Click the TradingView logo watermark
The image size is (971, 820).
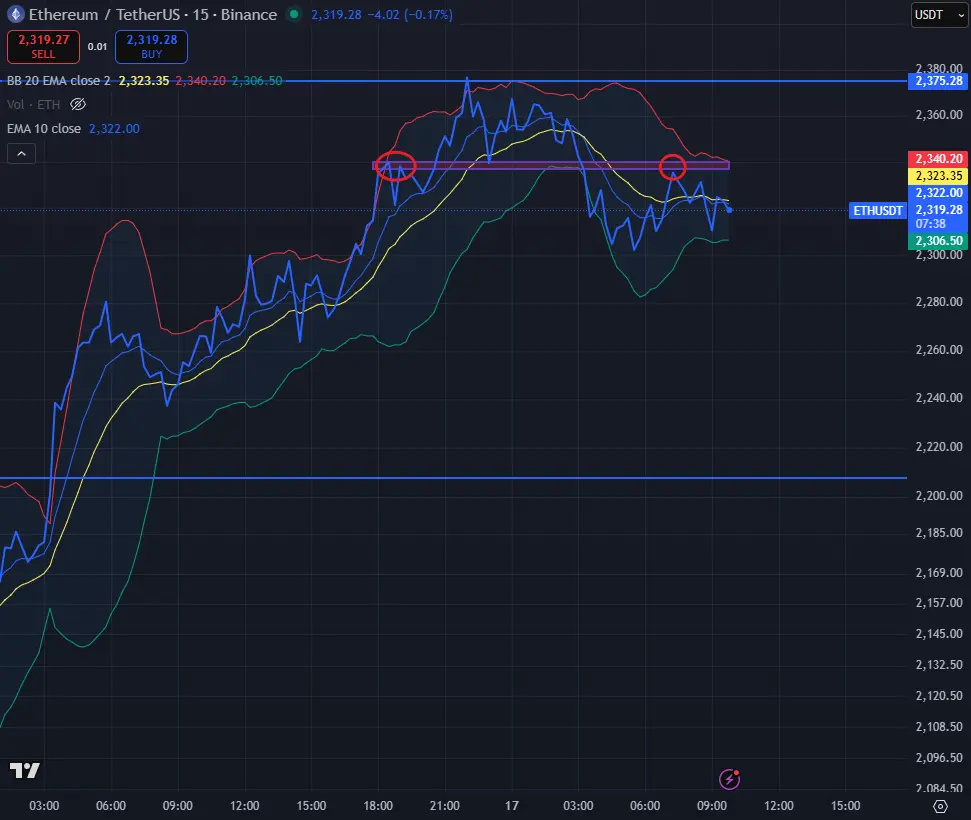click(25, 771)
